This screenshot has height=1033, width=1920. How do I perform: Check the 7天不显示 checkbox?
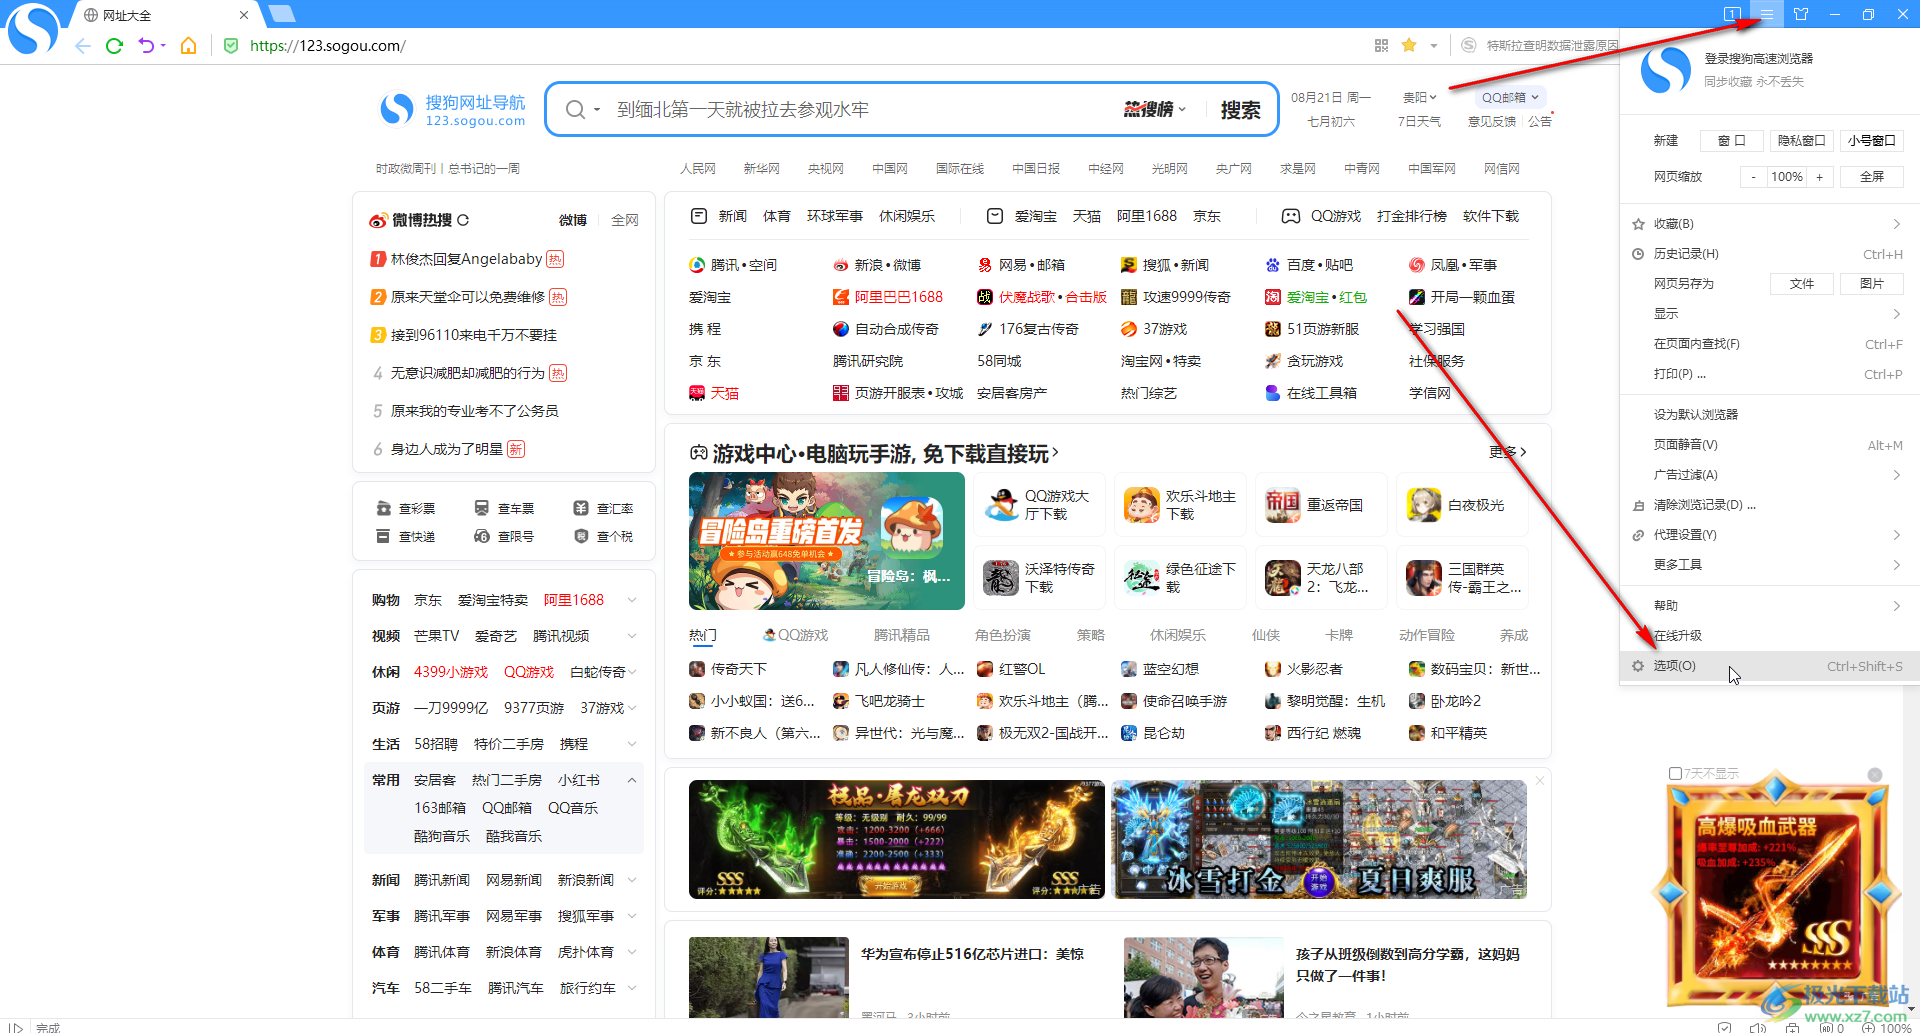pos(1675,773)
